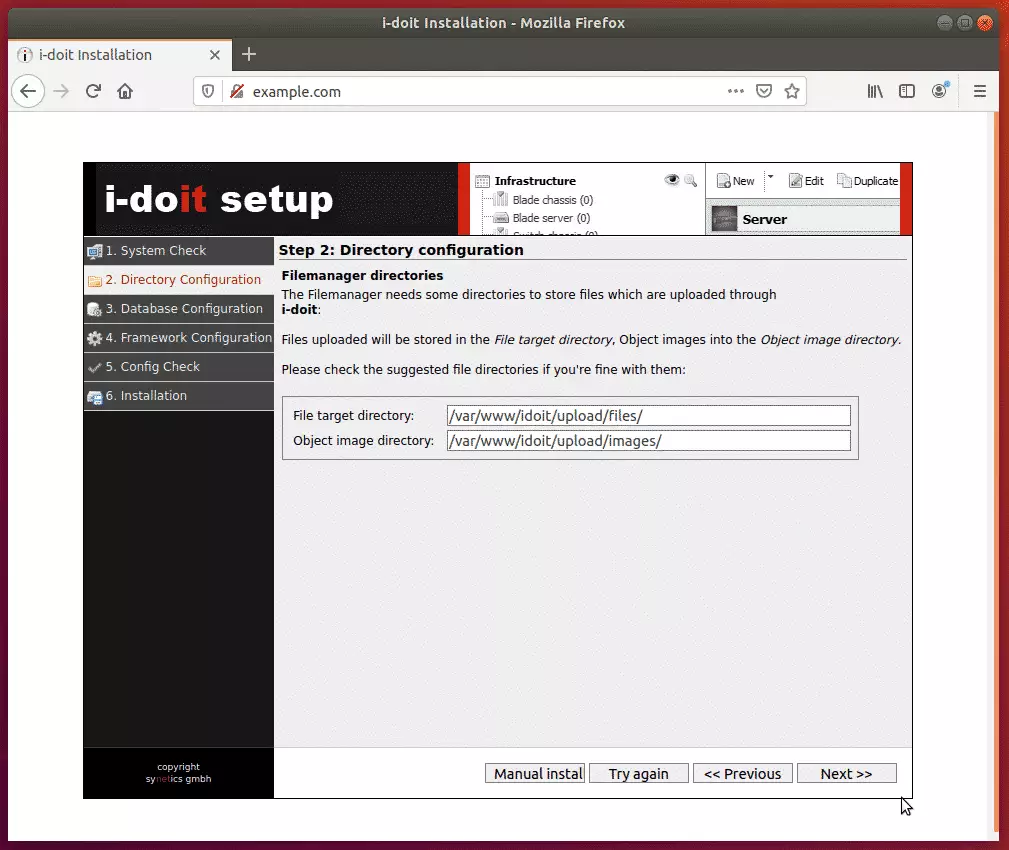Click the Directory Configuration folder icon
The width and height of the screenshot is (1009, 850).
[95, 281]
